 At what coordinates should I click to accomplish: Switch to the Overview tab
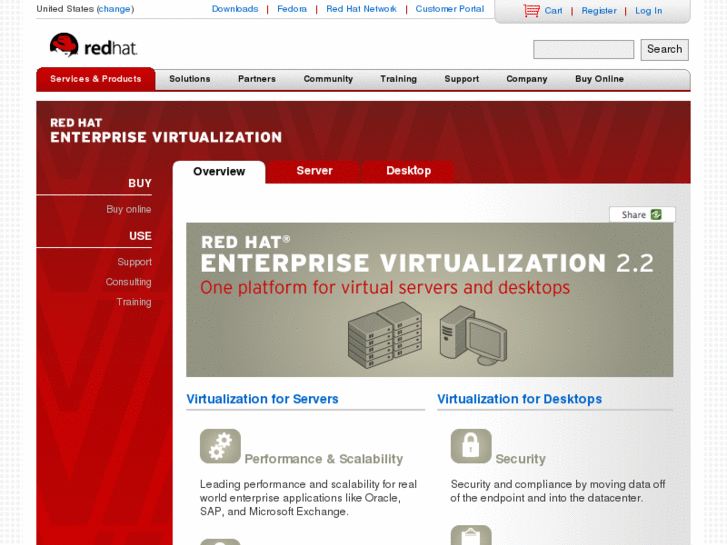[x=219, y=172]
